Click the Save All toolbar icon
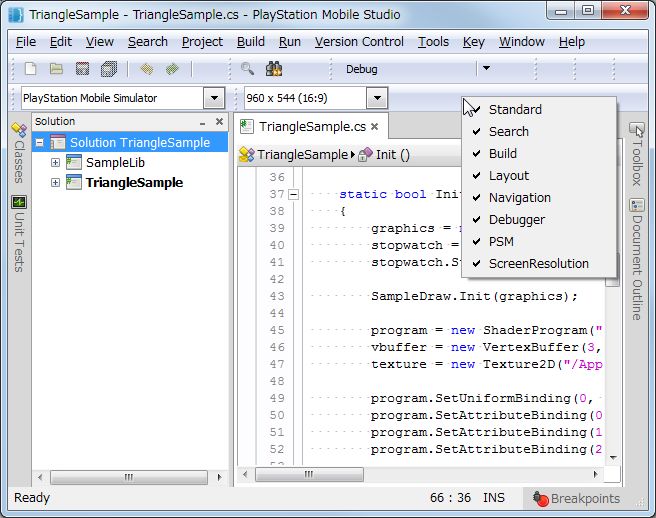This screenshot has height=518, width=656. [109, 69]
